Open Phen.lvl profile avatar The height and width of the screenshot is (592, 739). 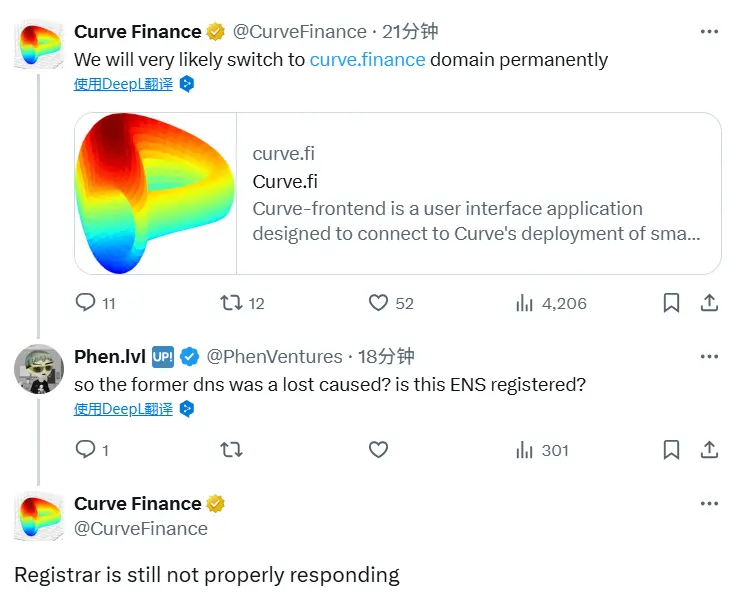[39, 371]
